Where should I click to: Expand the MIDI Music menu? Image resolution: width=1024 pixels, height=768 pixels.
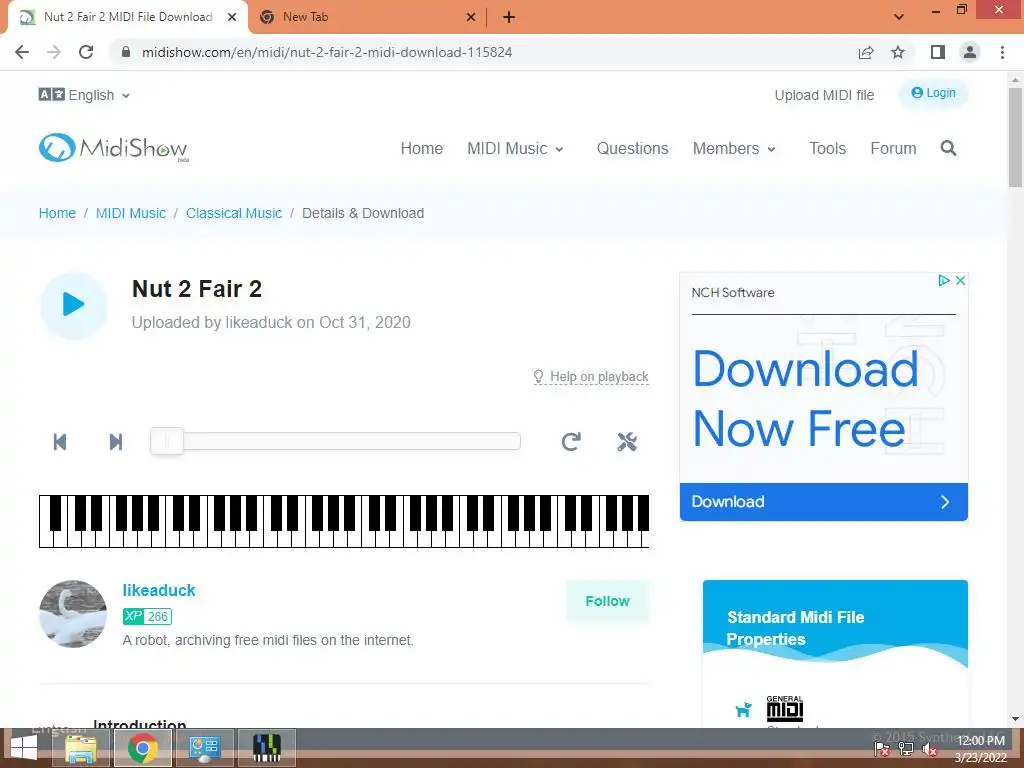click(x=515, y=149)
